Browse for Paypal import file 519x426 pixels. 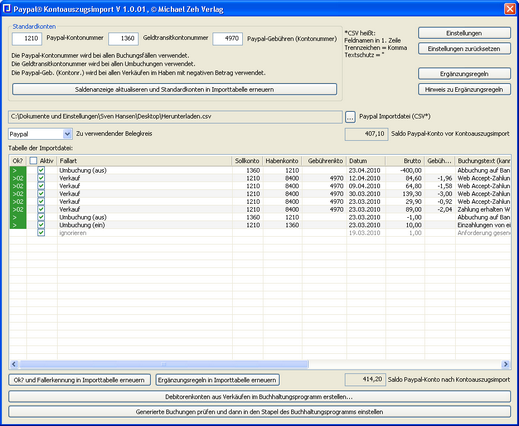[350, 117]
